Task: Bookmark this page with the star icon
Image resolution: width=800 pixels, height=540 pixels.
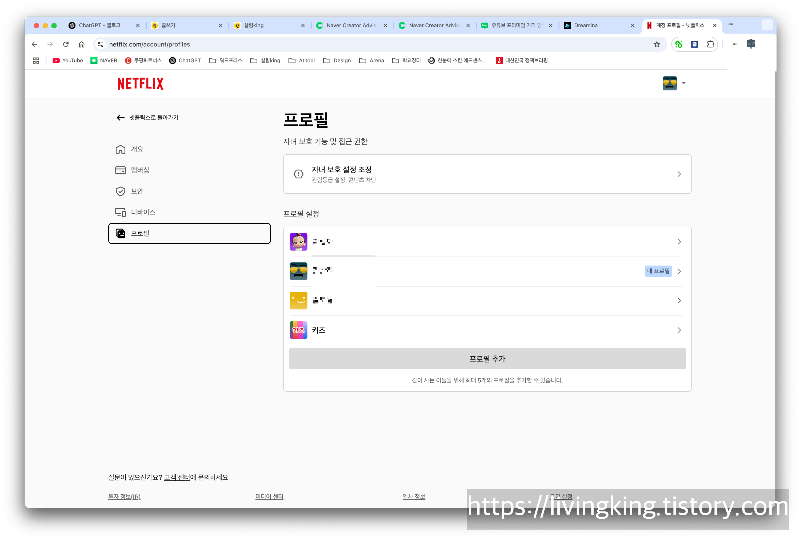Action: click(657, 44)
